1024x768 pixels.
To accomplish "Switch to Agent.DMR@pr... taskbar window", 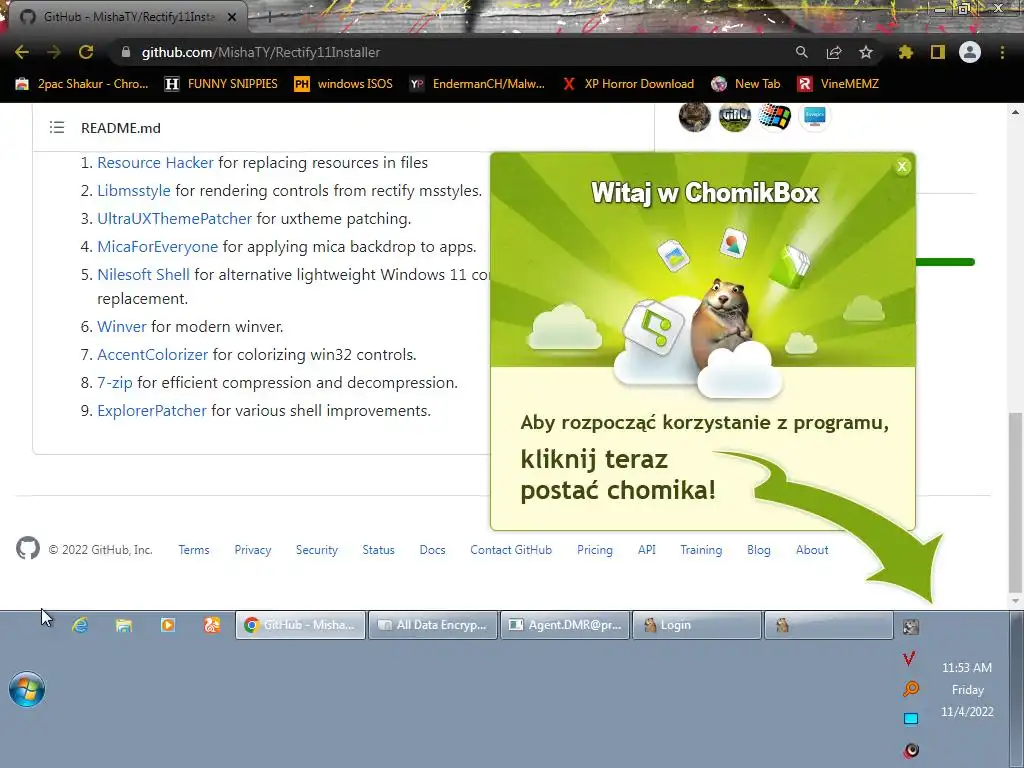I will [x=565, y=625].
